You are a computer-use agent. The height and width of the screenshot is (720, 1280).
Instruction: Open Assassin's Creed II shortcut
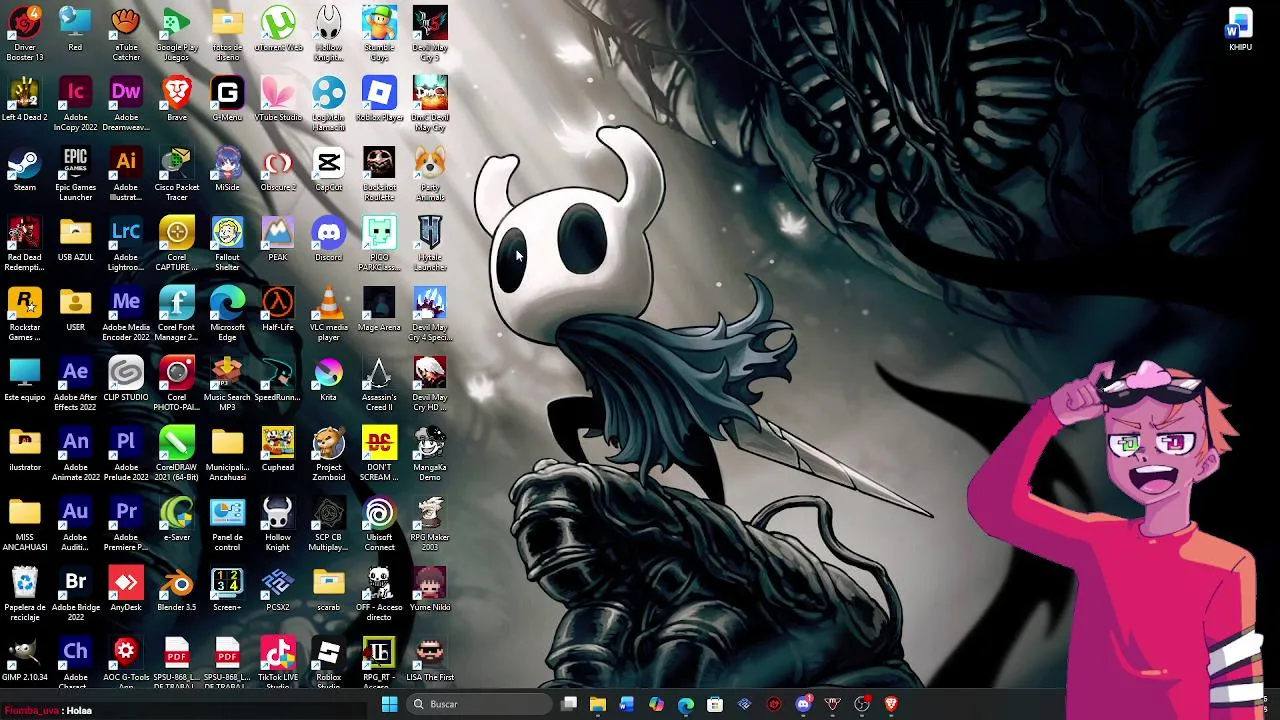click(x=379, y=384)
